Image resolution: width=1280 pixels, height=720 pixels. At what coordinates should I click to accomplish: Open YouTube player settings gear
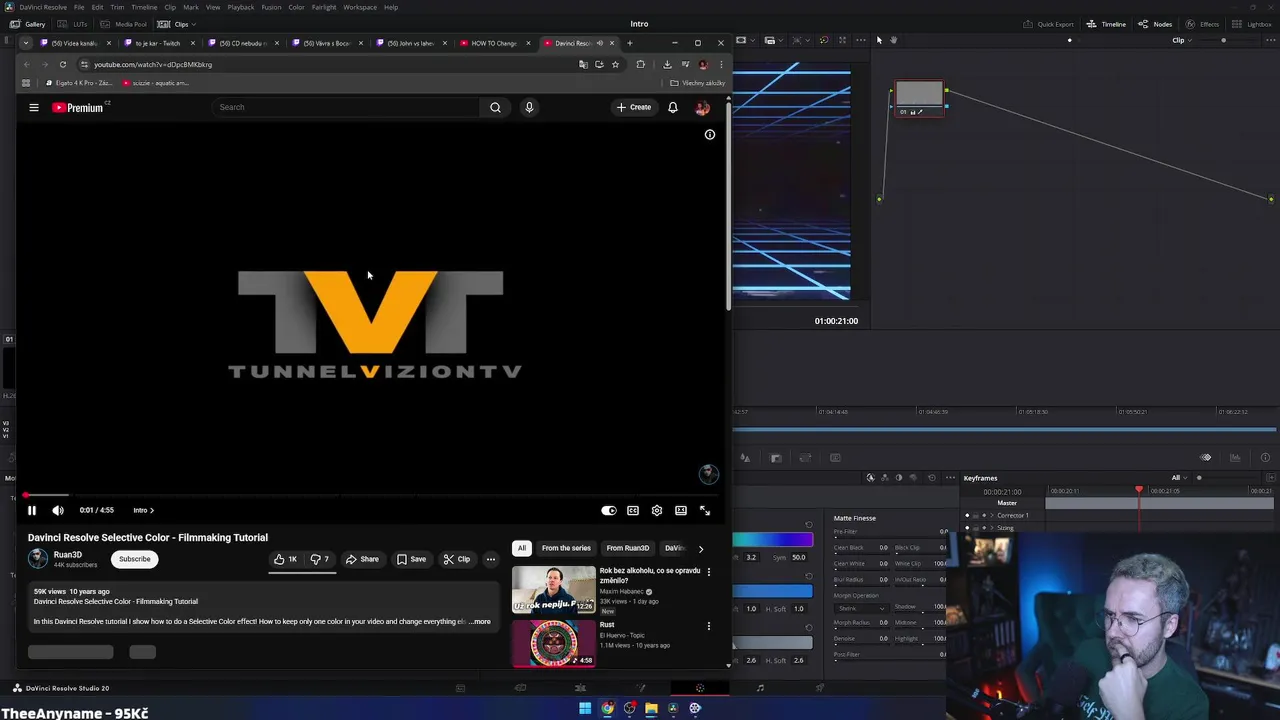click(657, 510)
